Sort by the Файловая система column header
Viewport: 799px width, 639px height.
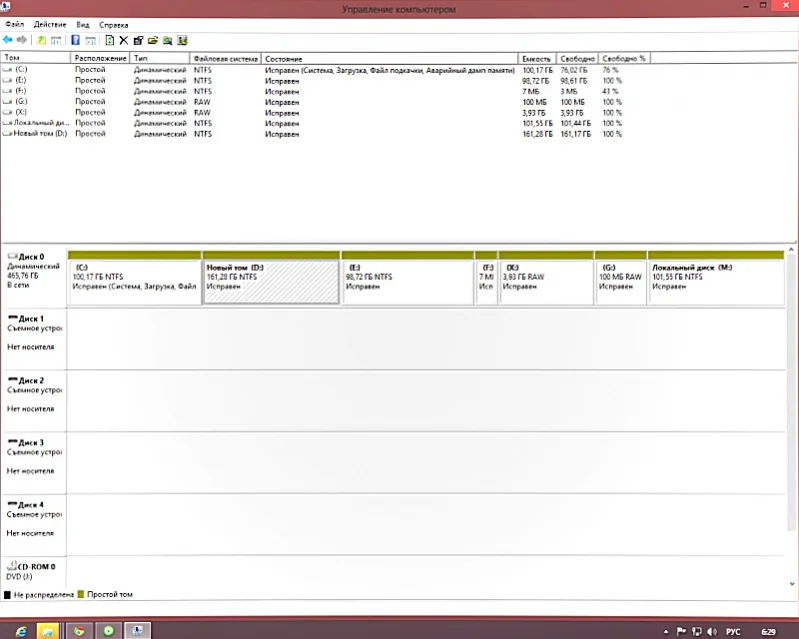click(226, 59)
